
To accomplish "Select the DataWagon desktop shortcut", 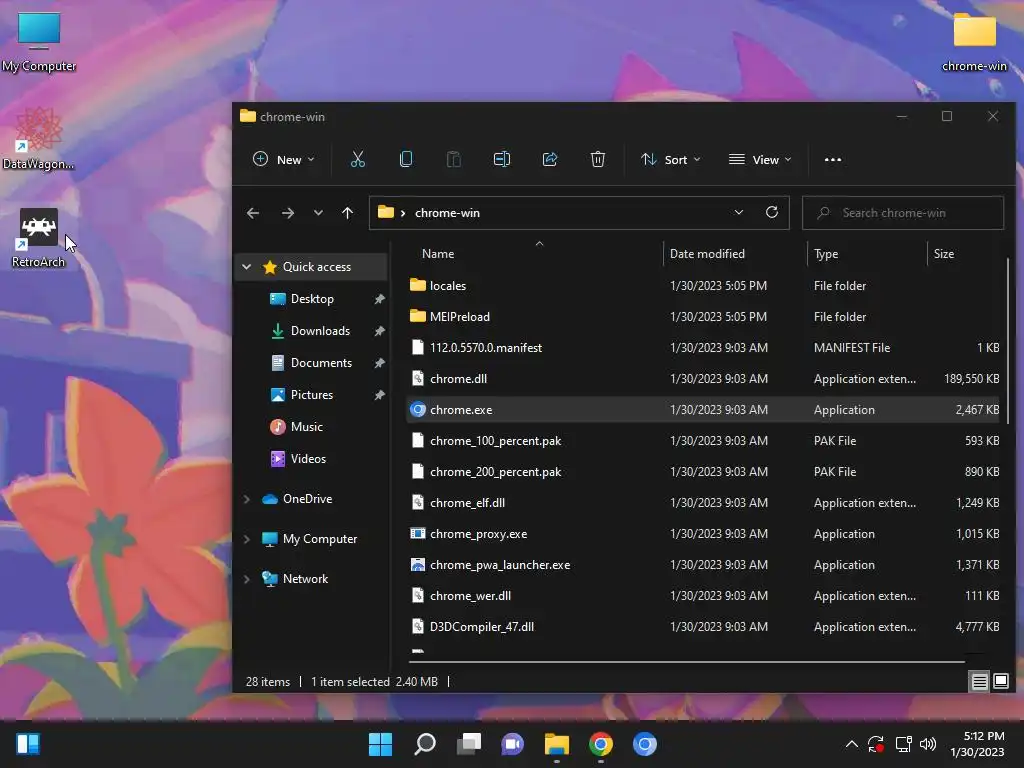I will point(39,139).
